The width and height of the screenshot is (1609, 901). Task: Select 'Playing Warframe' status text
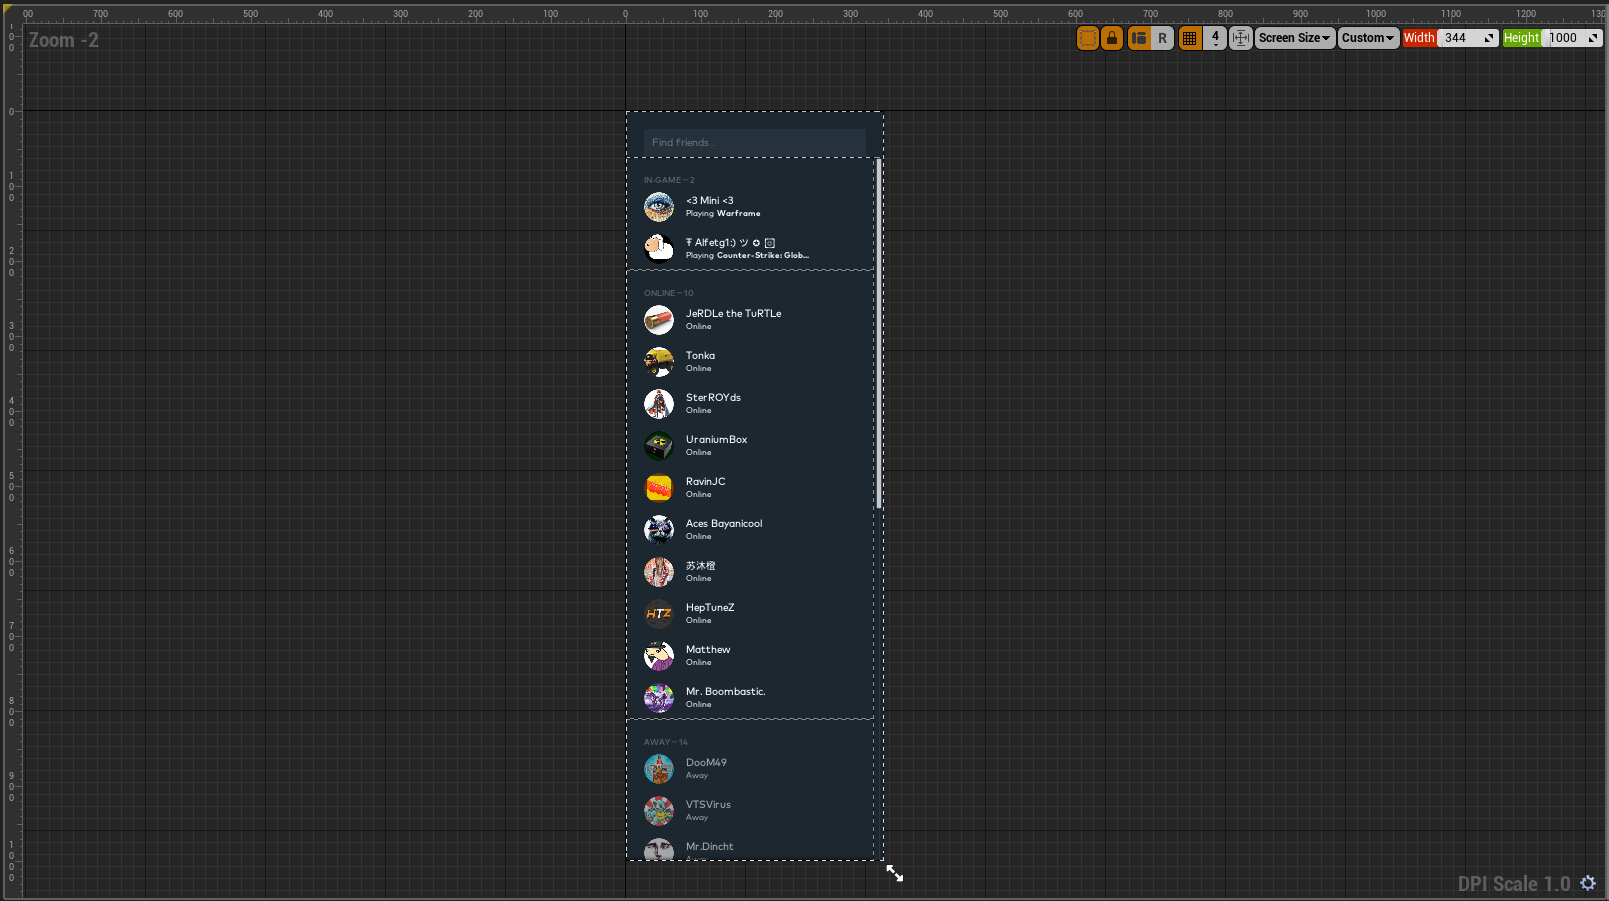point(723,213)
